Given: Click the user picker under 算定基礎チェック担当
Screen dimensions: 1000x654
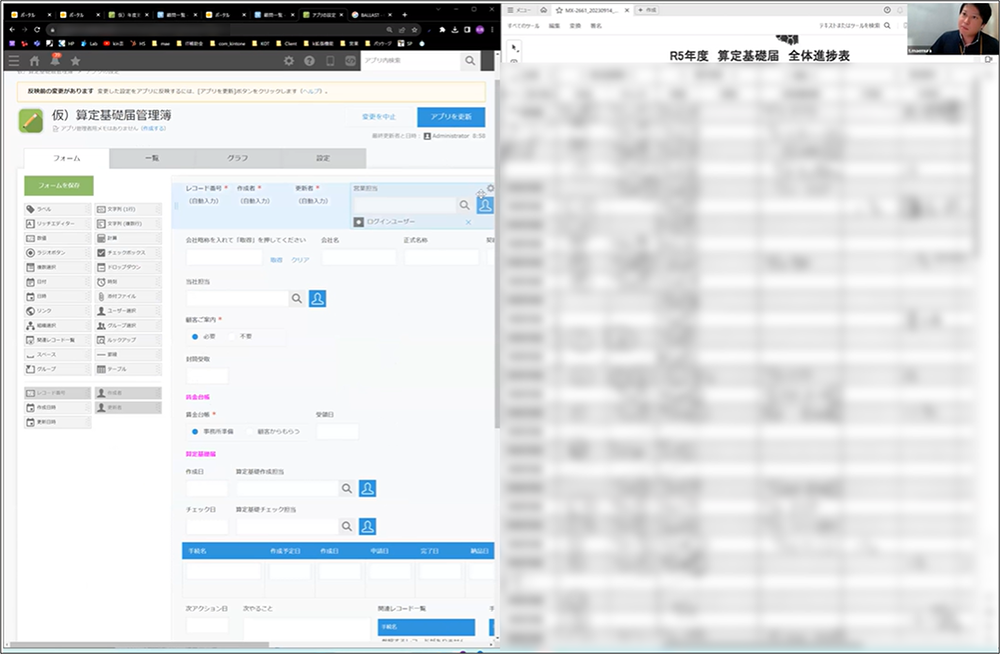Looking at the screenshot, I should [x=367, y=526].
